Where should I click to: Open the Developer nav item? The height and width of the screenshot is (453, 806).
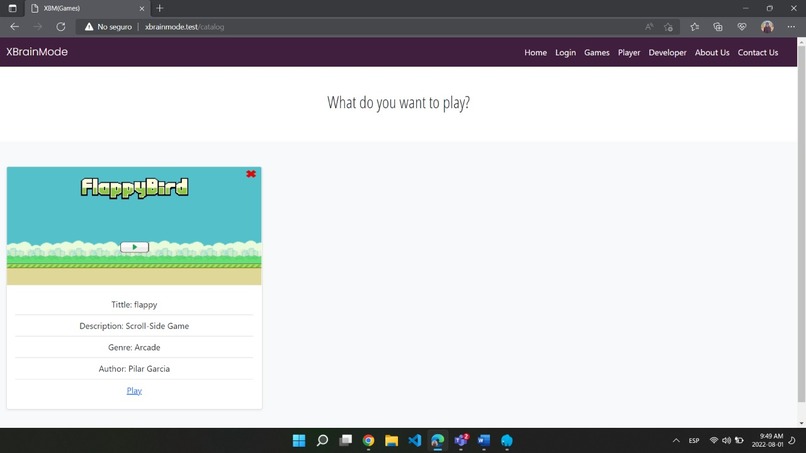pos(667,52)
